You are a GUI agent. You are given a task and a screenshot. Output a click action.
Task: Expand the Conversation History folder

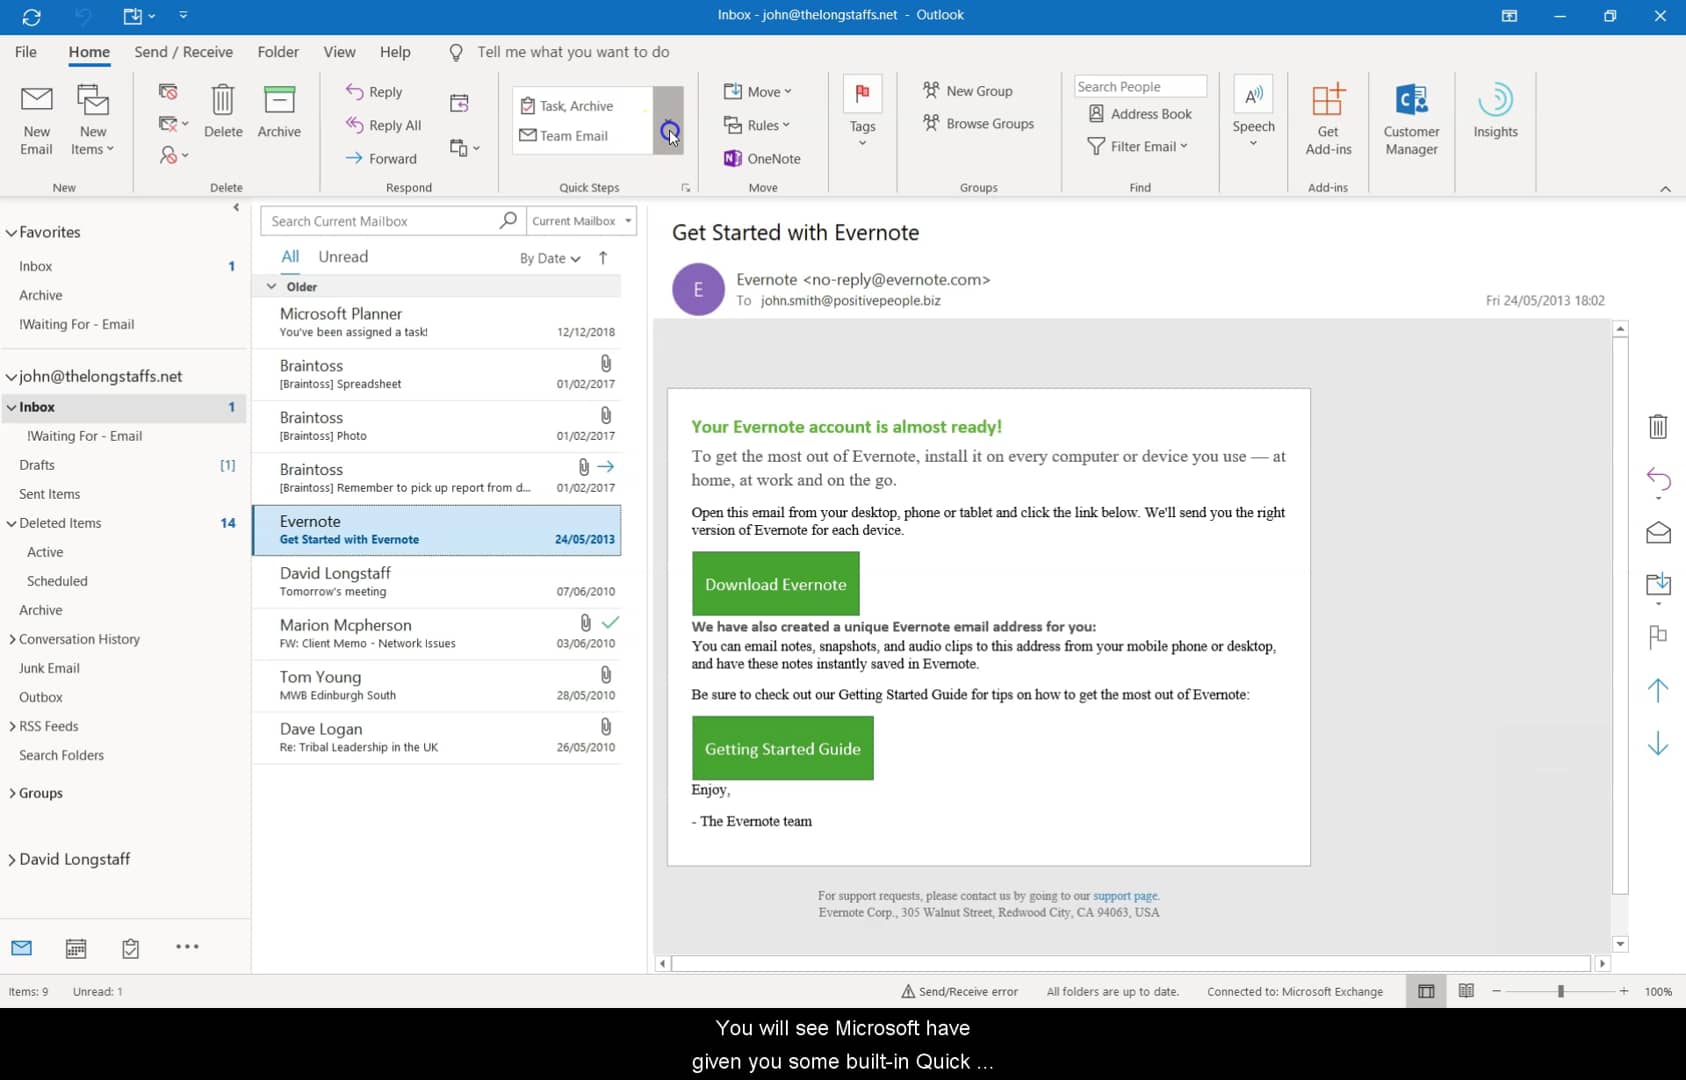click(x=11, y=639)
